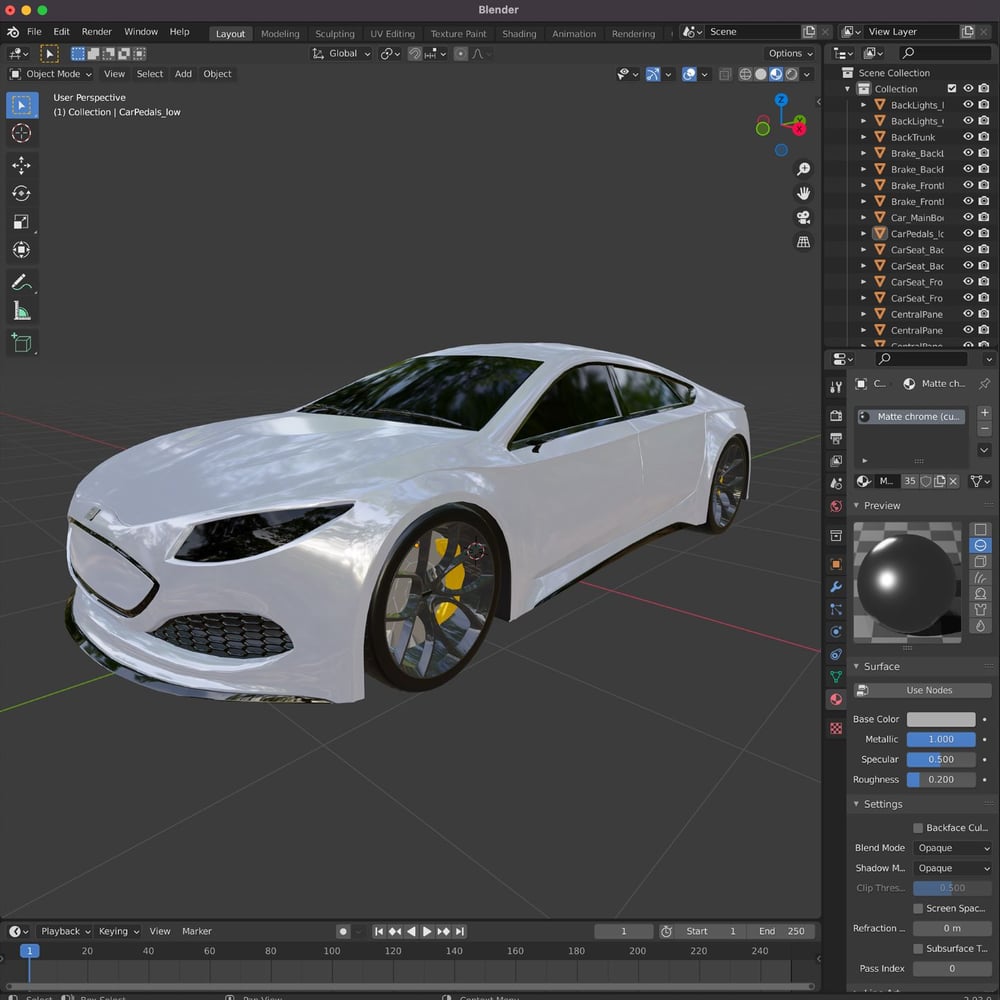The image size is (1000, 1000).
Task: Toggle camera view icon in viewport
Action: 803,218
